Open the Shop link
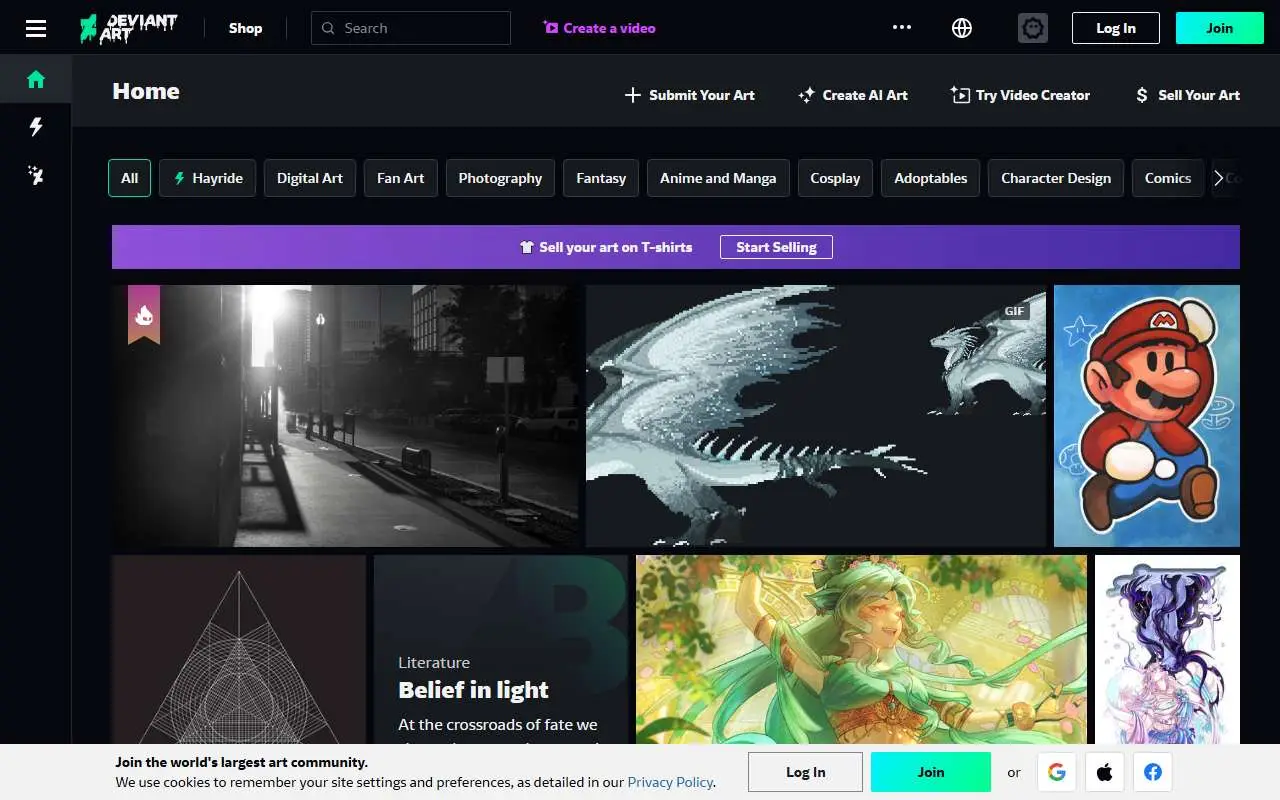This screenshot has width=1280, height=800. coord(245,28)
